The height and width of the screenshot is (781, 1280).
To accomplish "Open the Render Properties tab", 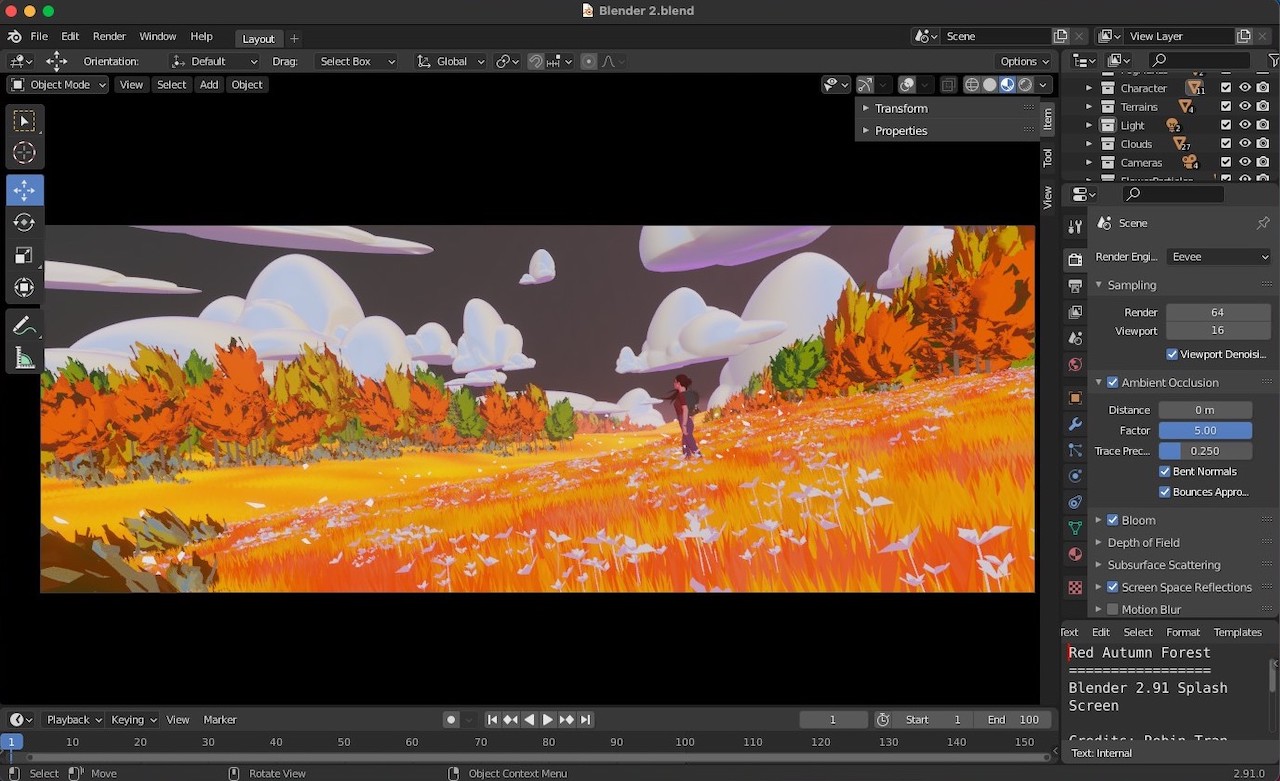I will [x=1075, y=258].
